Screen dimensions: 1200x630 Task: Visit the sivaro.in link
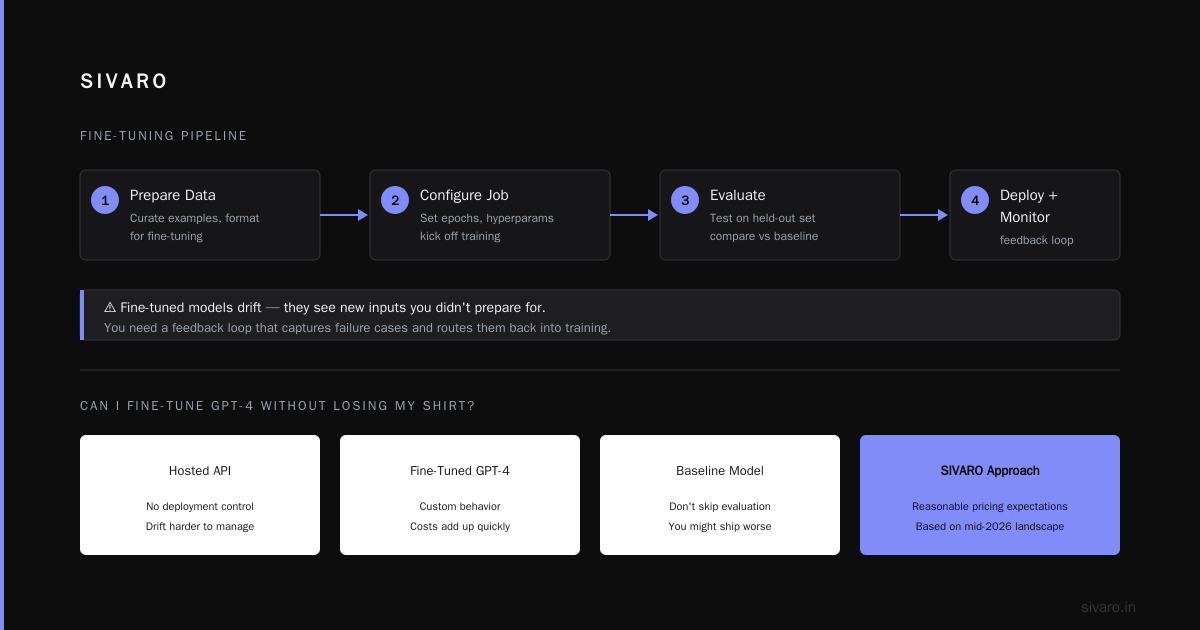pos(1108,607)
